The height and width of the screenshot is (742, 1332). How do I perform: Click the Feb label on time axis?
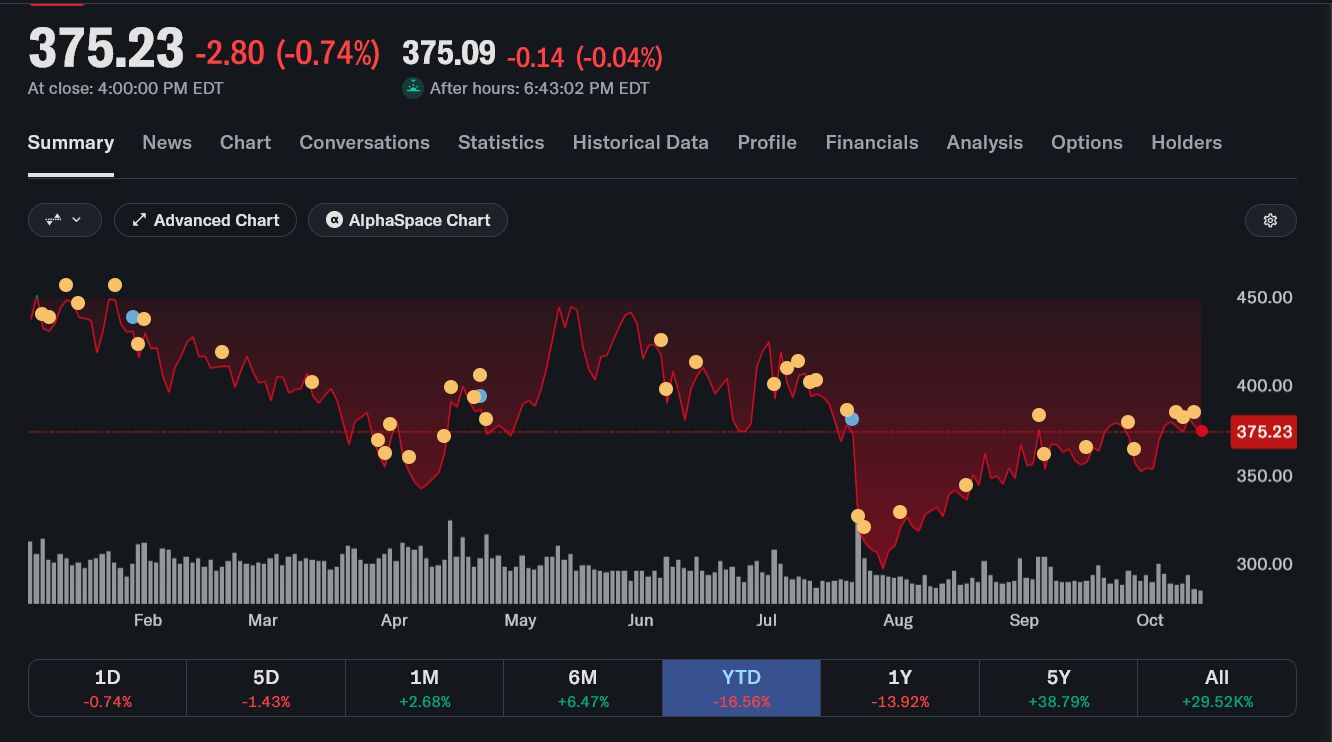coord(148,620)
